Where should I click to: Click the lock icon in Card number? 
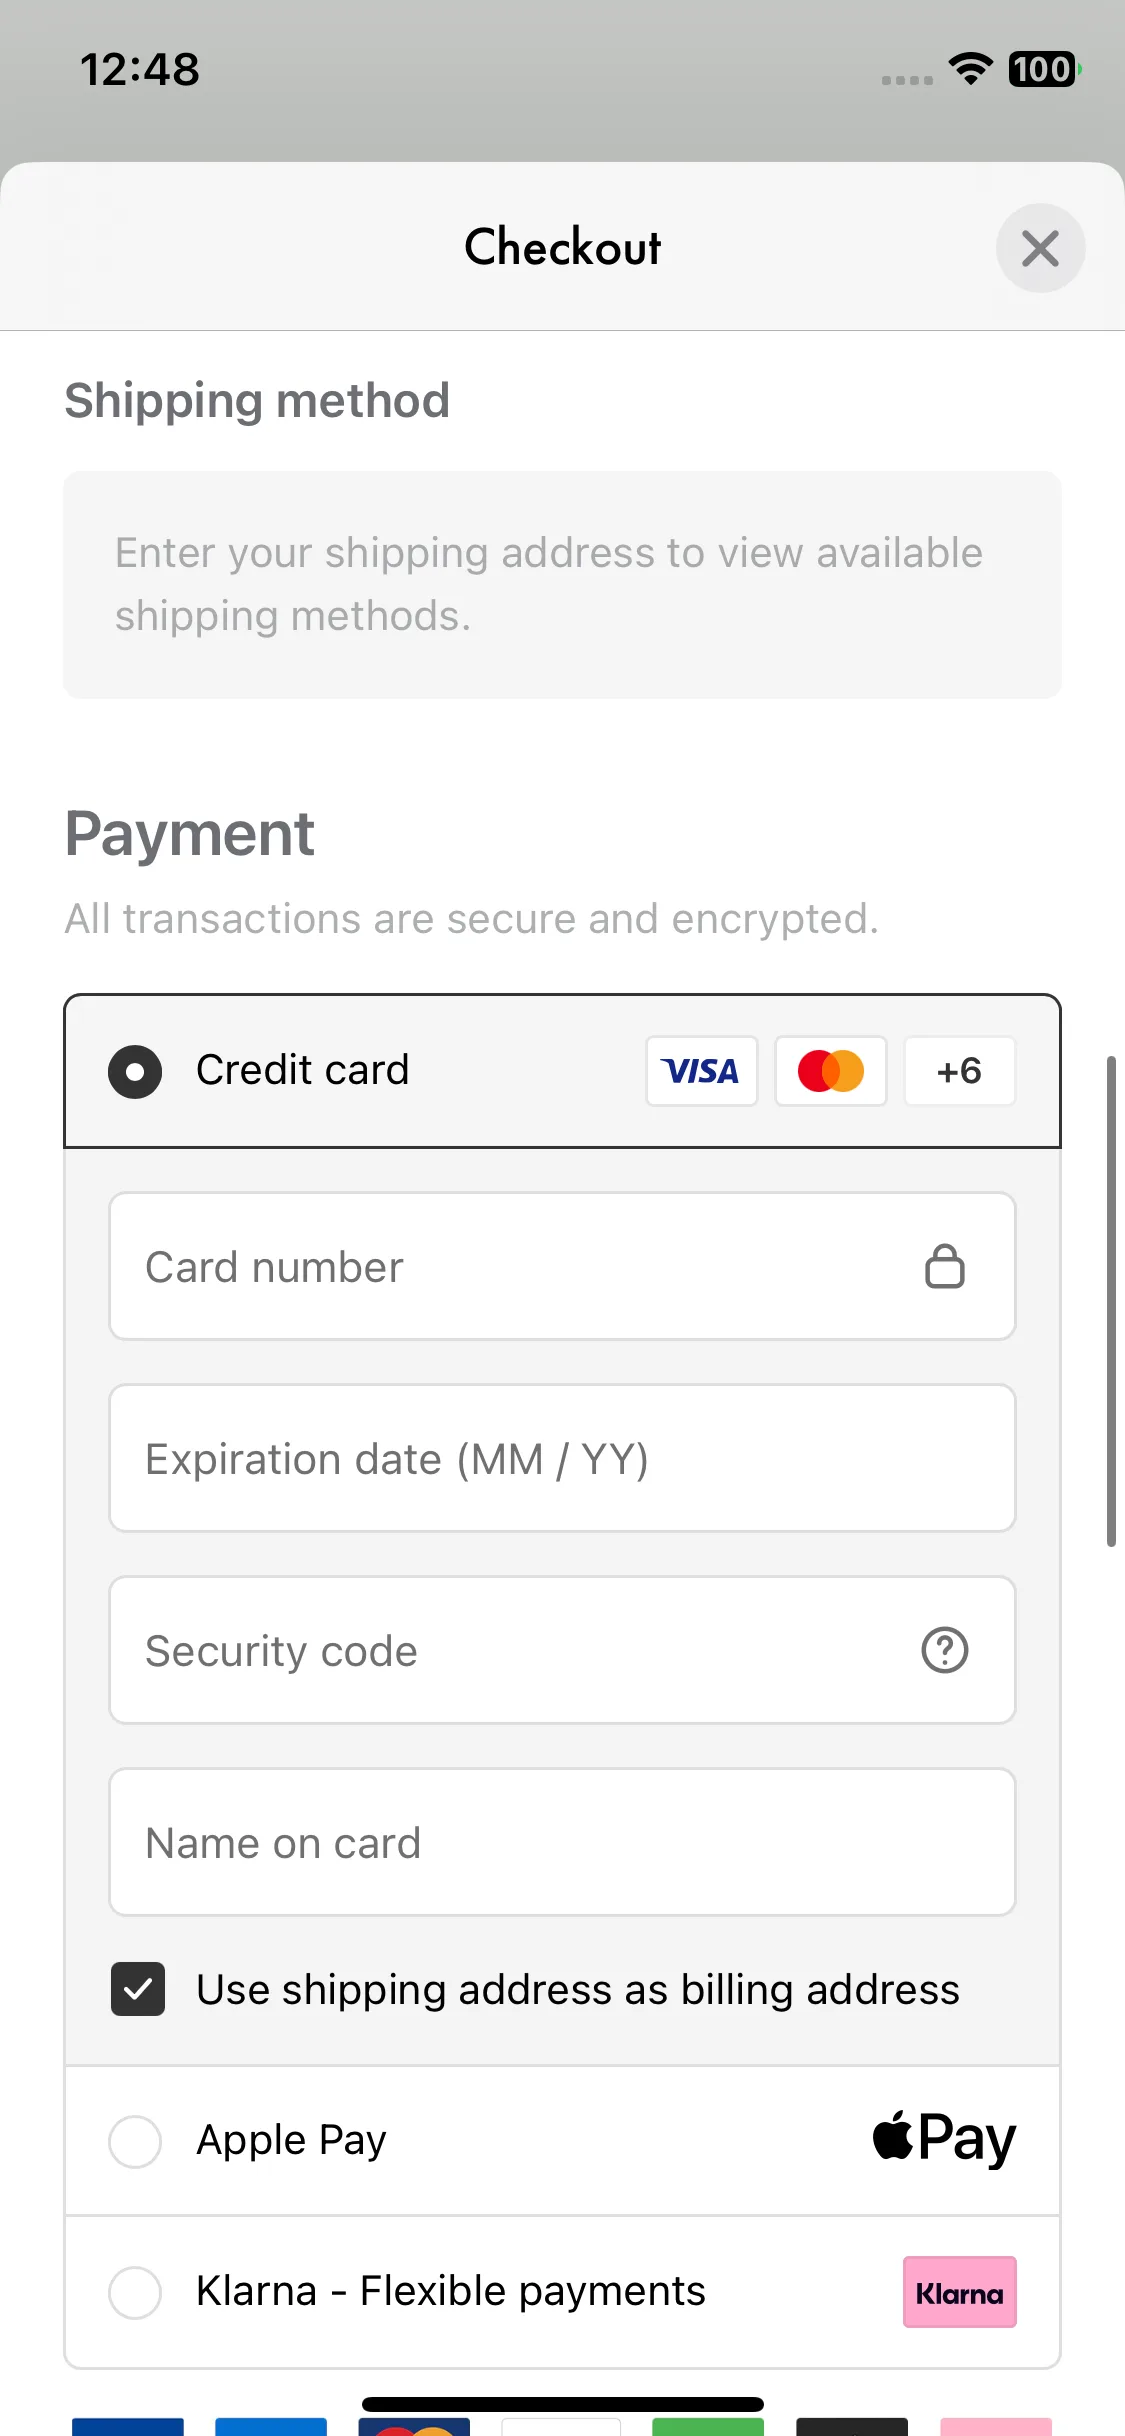click(944, 1266)
